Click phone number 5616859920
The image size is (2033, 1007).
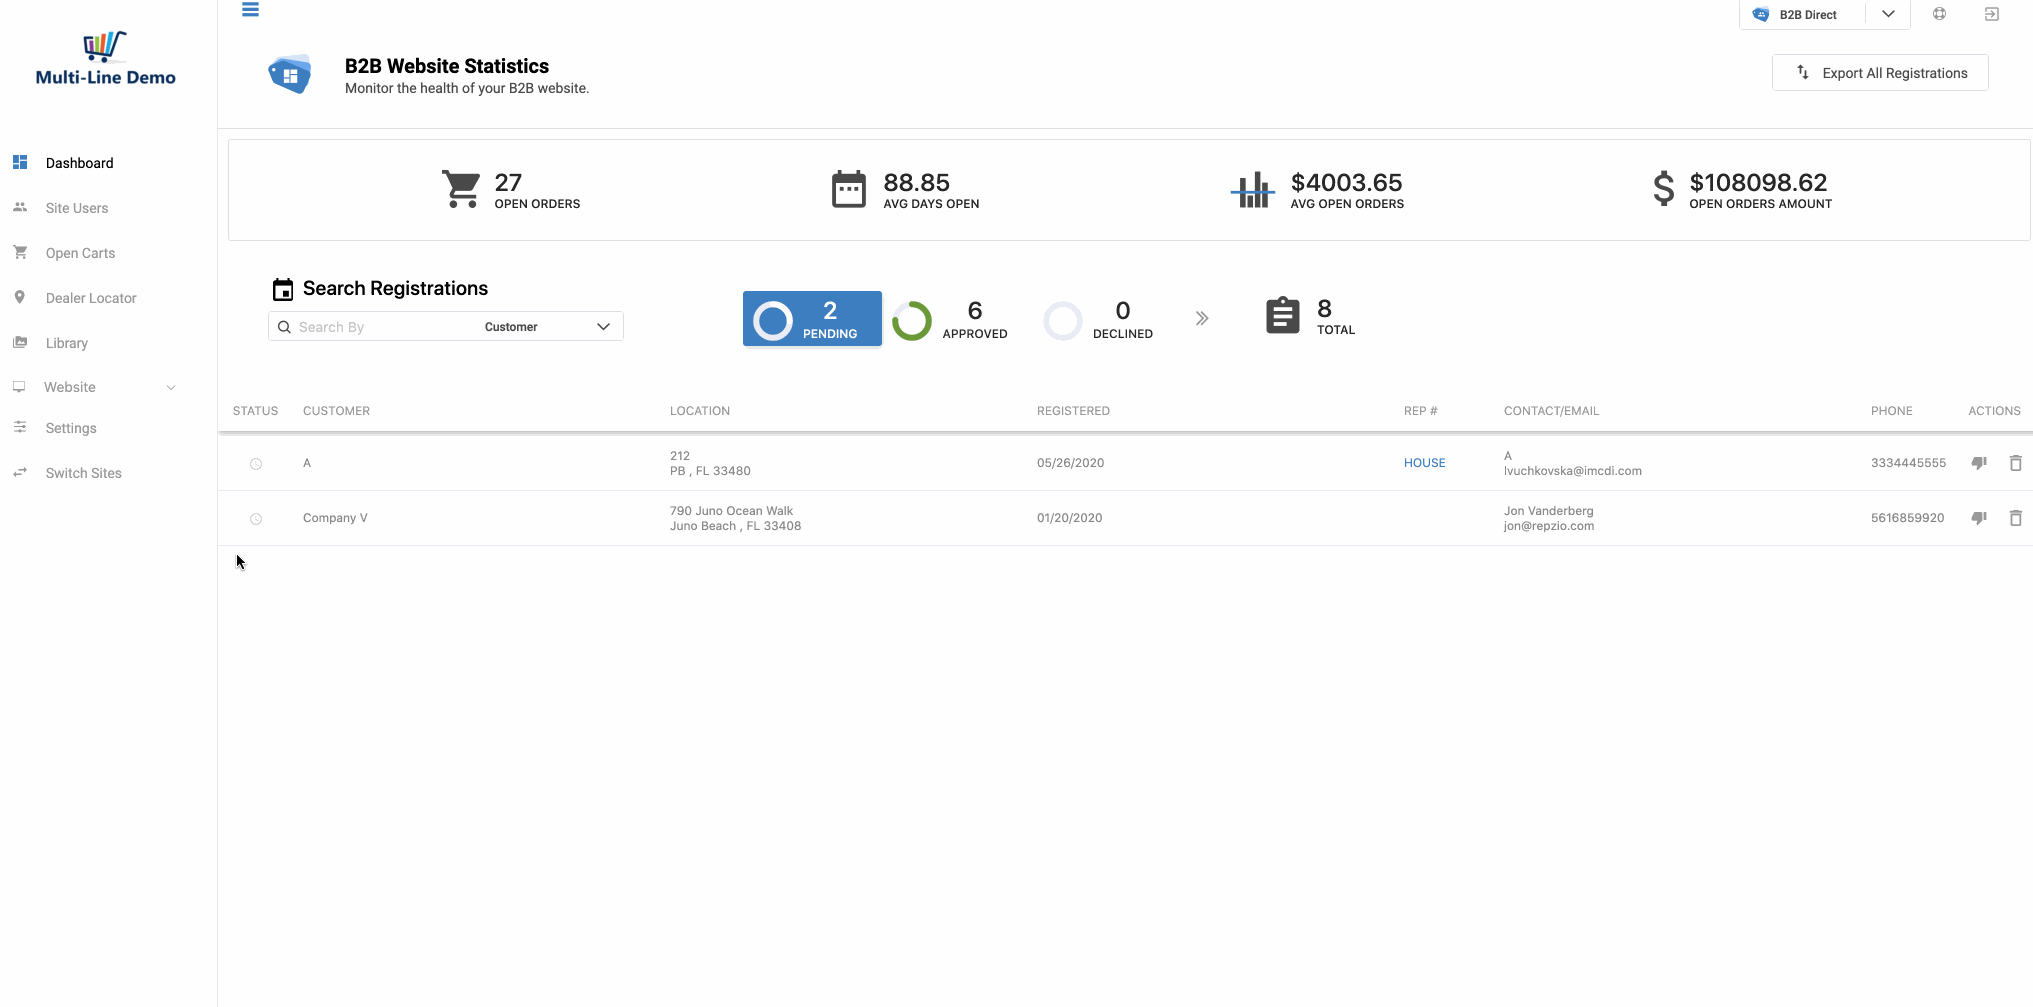1907,518
